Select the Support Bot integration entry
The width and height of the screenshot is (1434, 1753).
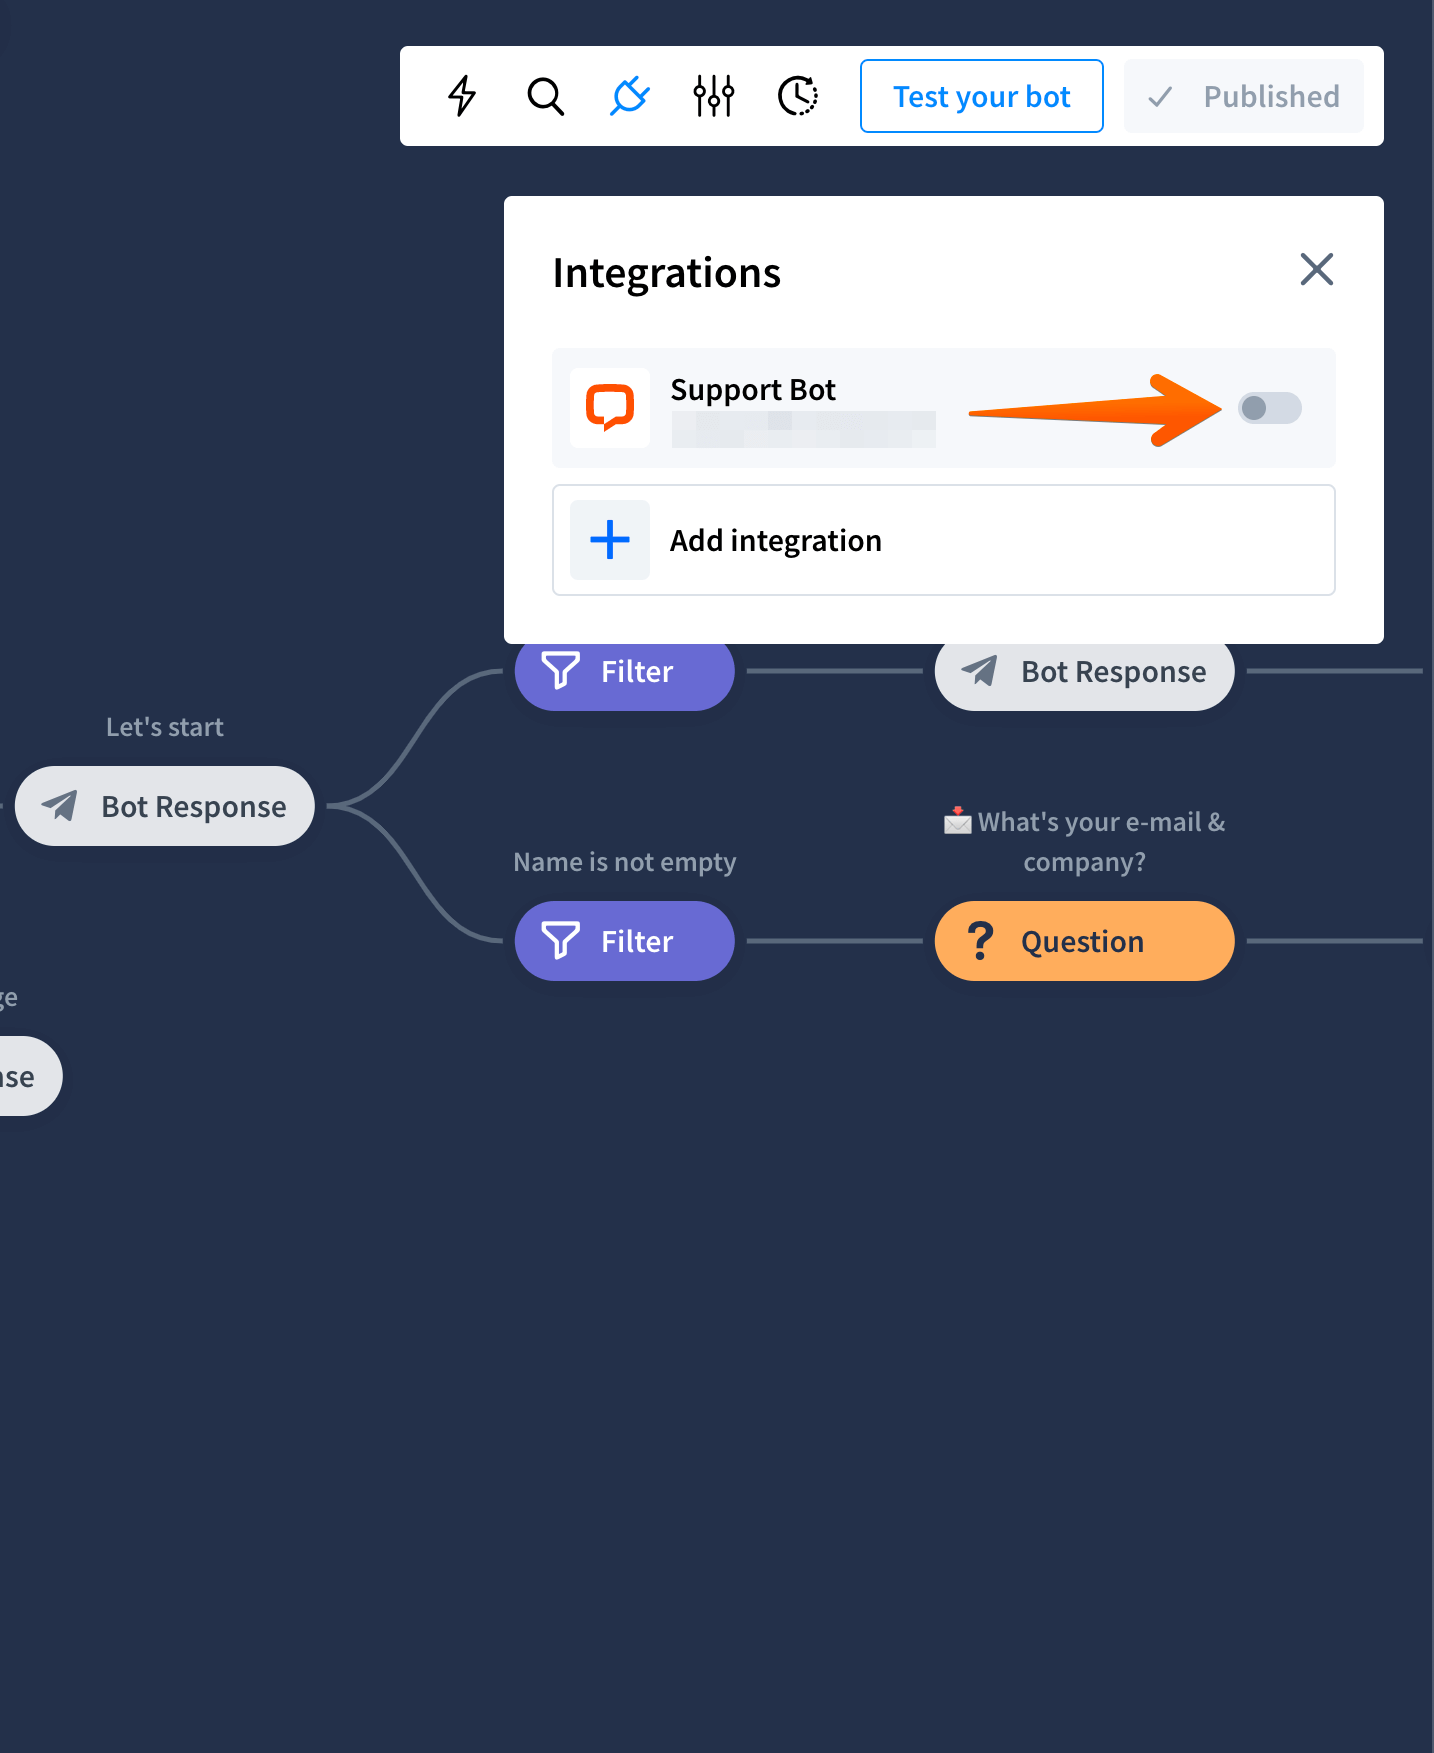(x=944, y=408)
